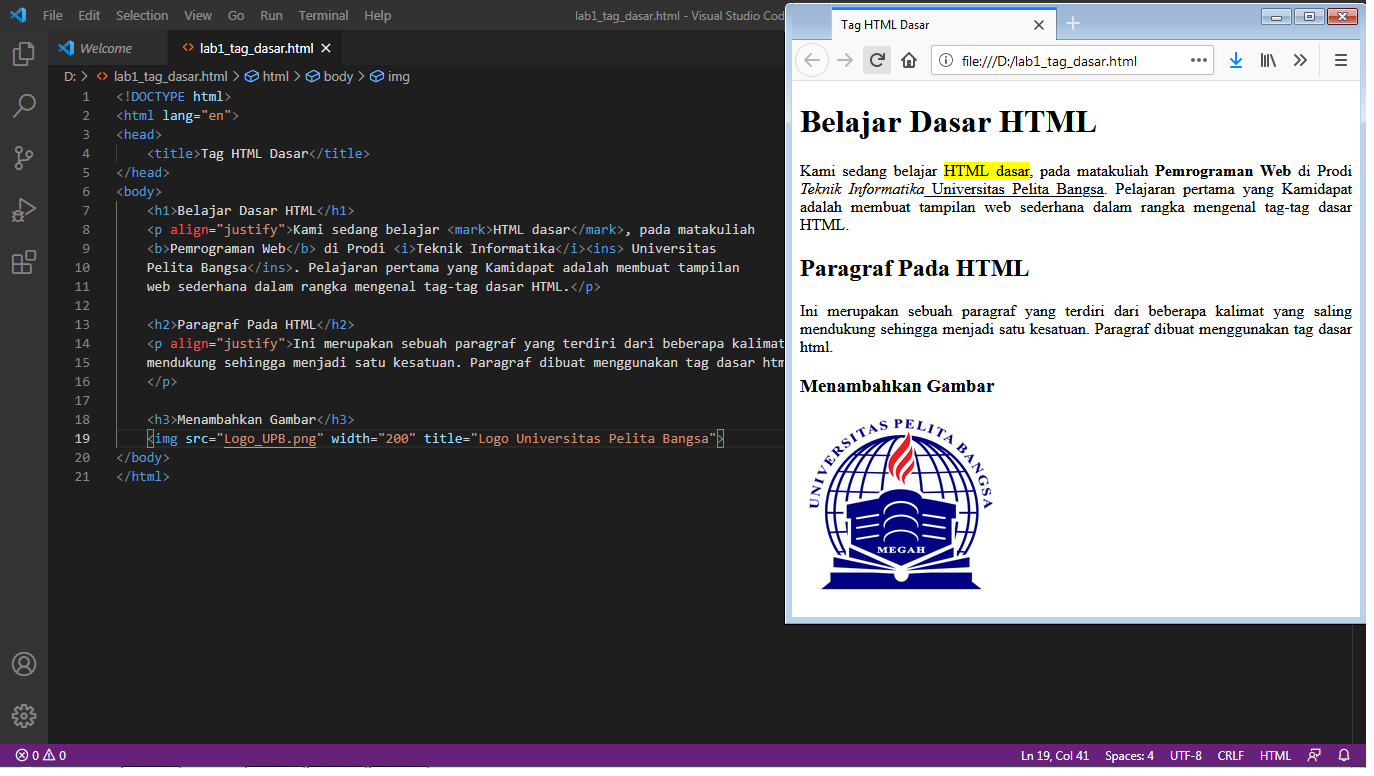Image resolution: width=1374 pixels, height=776 pixels.
Task: Close the lab1_tag_dasar.html editor tab
Action: coord(326,48)
